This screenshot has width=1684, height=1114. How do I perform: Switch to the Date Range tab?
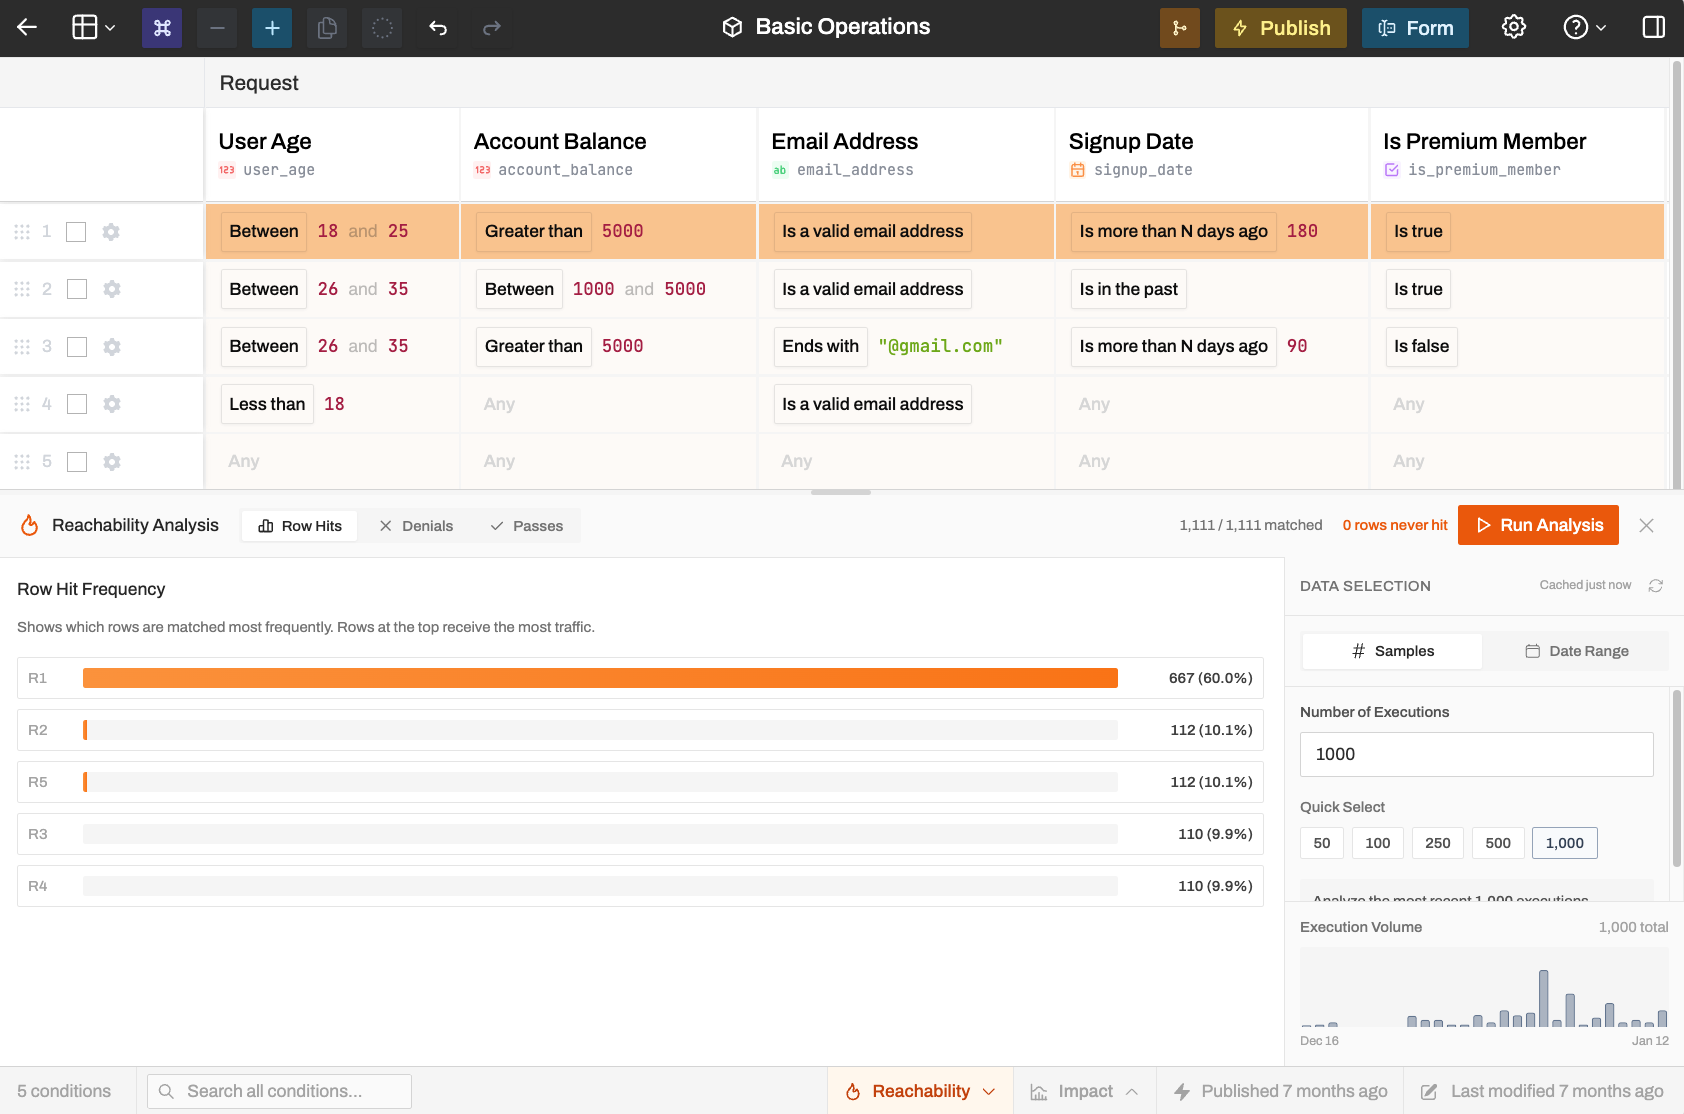click(x=1577, y=651)
